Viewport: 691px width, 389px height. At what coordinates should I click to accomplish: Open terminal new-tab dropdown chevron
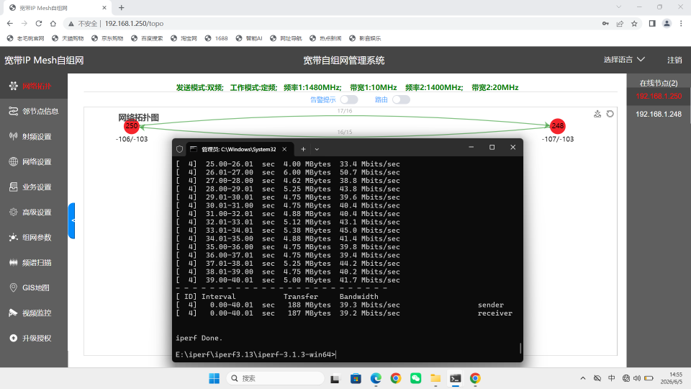tap(317, 149)
